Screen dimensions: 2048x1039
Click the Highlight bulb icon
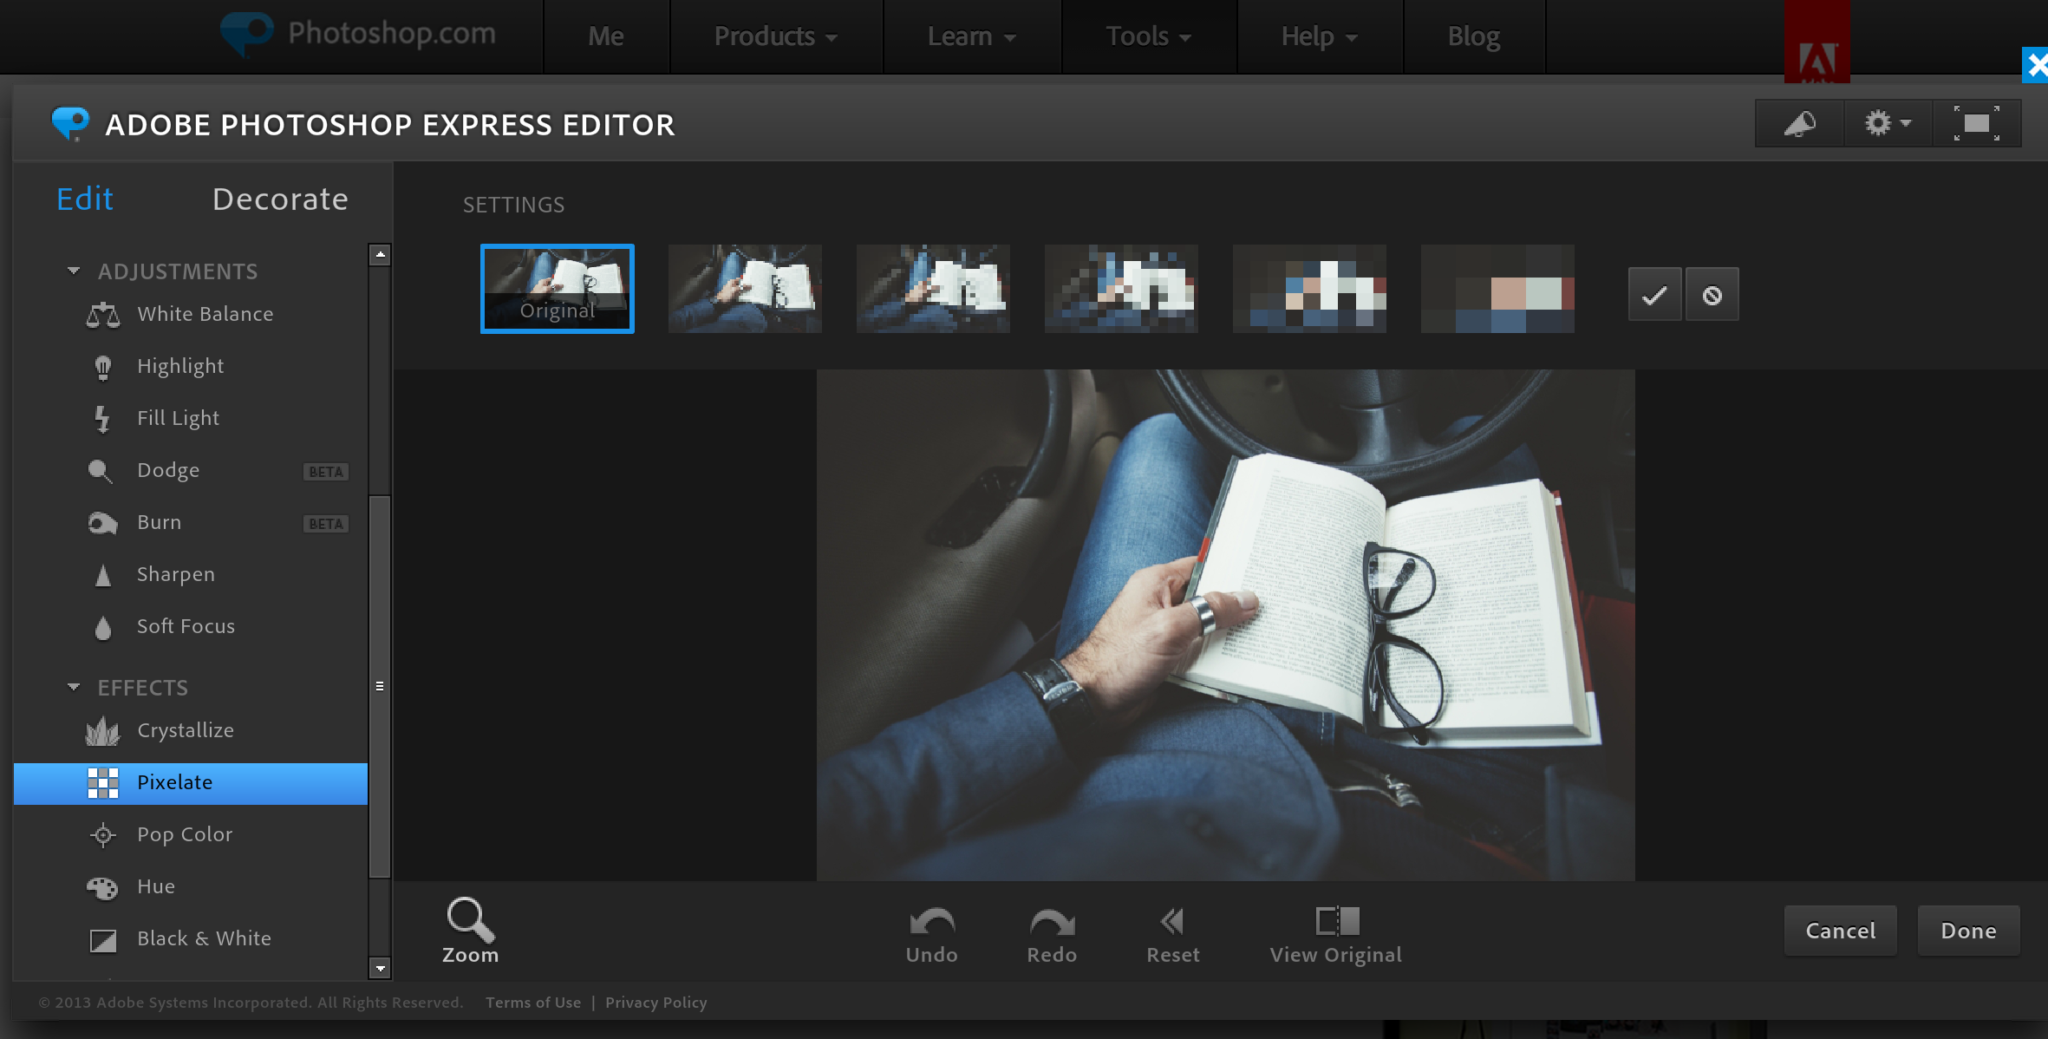103,367
